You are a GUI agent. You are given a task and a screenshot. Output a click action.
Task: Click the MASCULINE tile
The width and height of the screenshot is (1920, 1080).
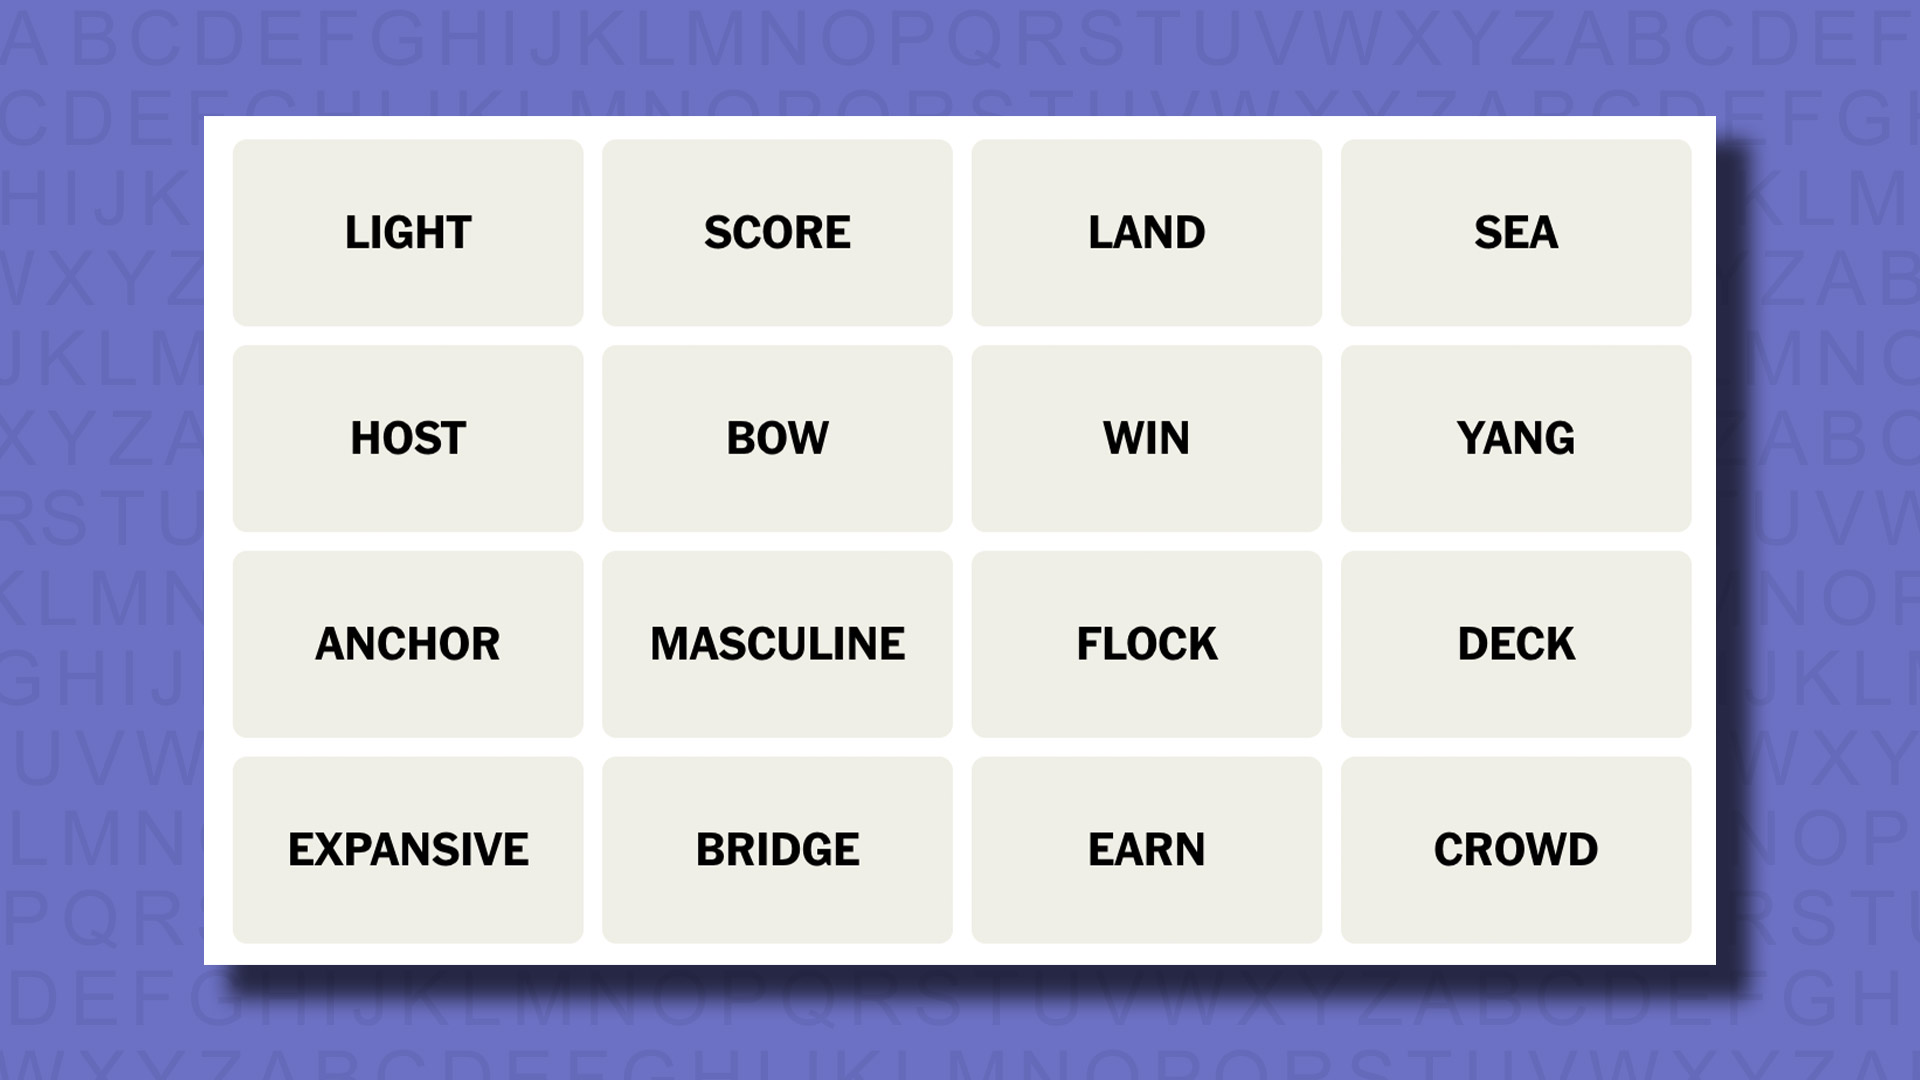click(777, 644)
